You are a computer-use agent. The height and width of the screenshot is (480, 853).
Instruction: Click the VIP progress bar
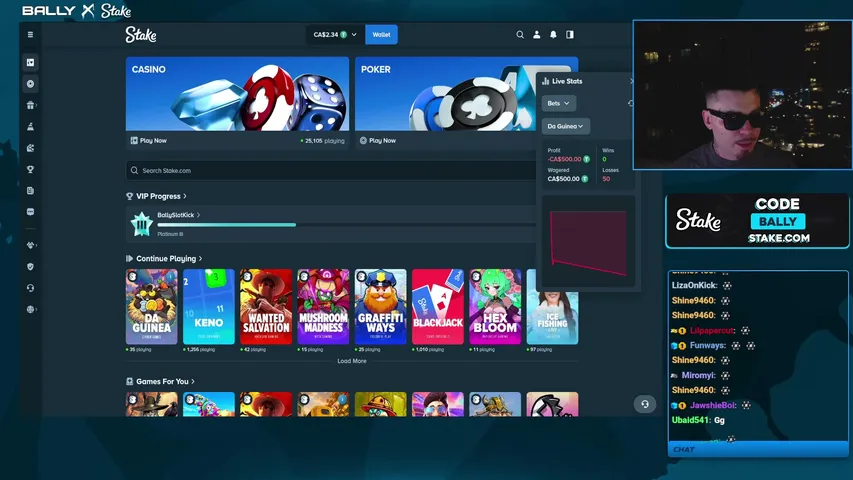click(347, 225)
